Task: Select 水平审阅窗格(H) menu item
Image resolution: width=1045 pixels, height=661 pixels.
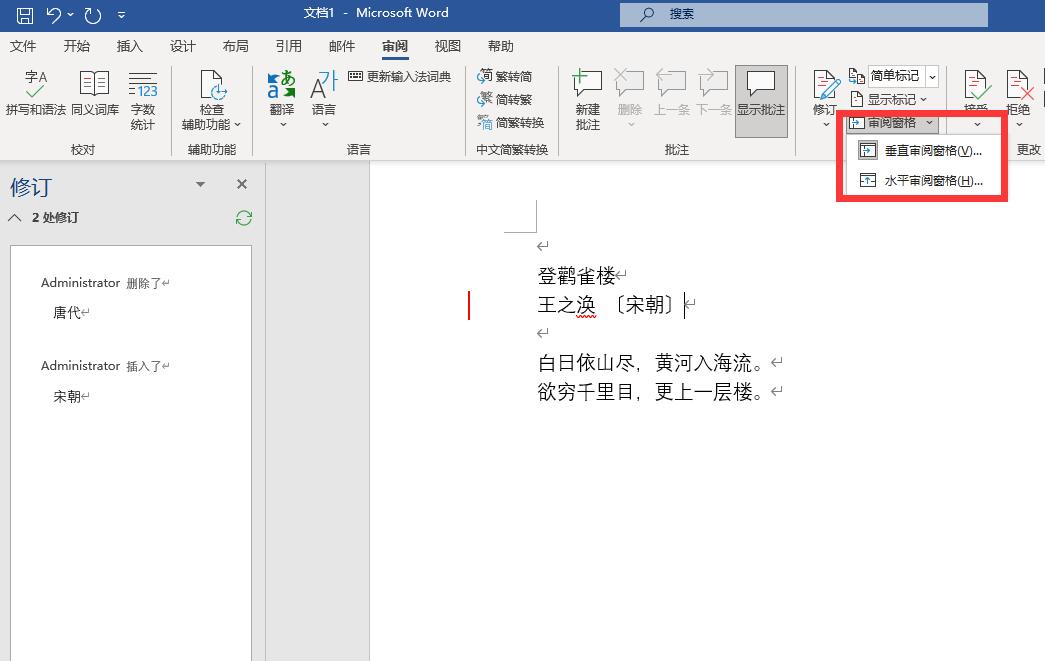Action: [922, 181]
